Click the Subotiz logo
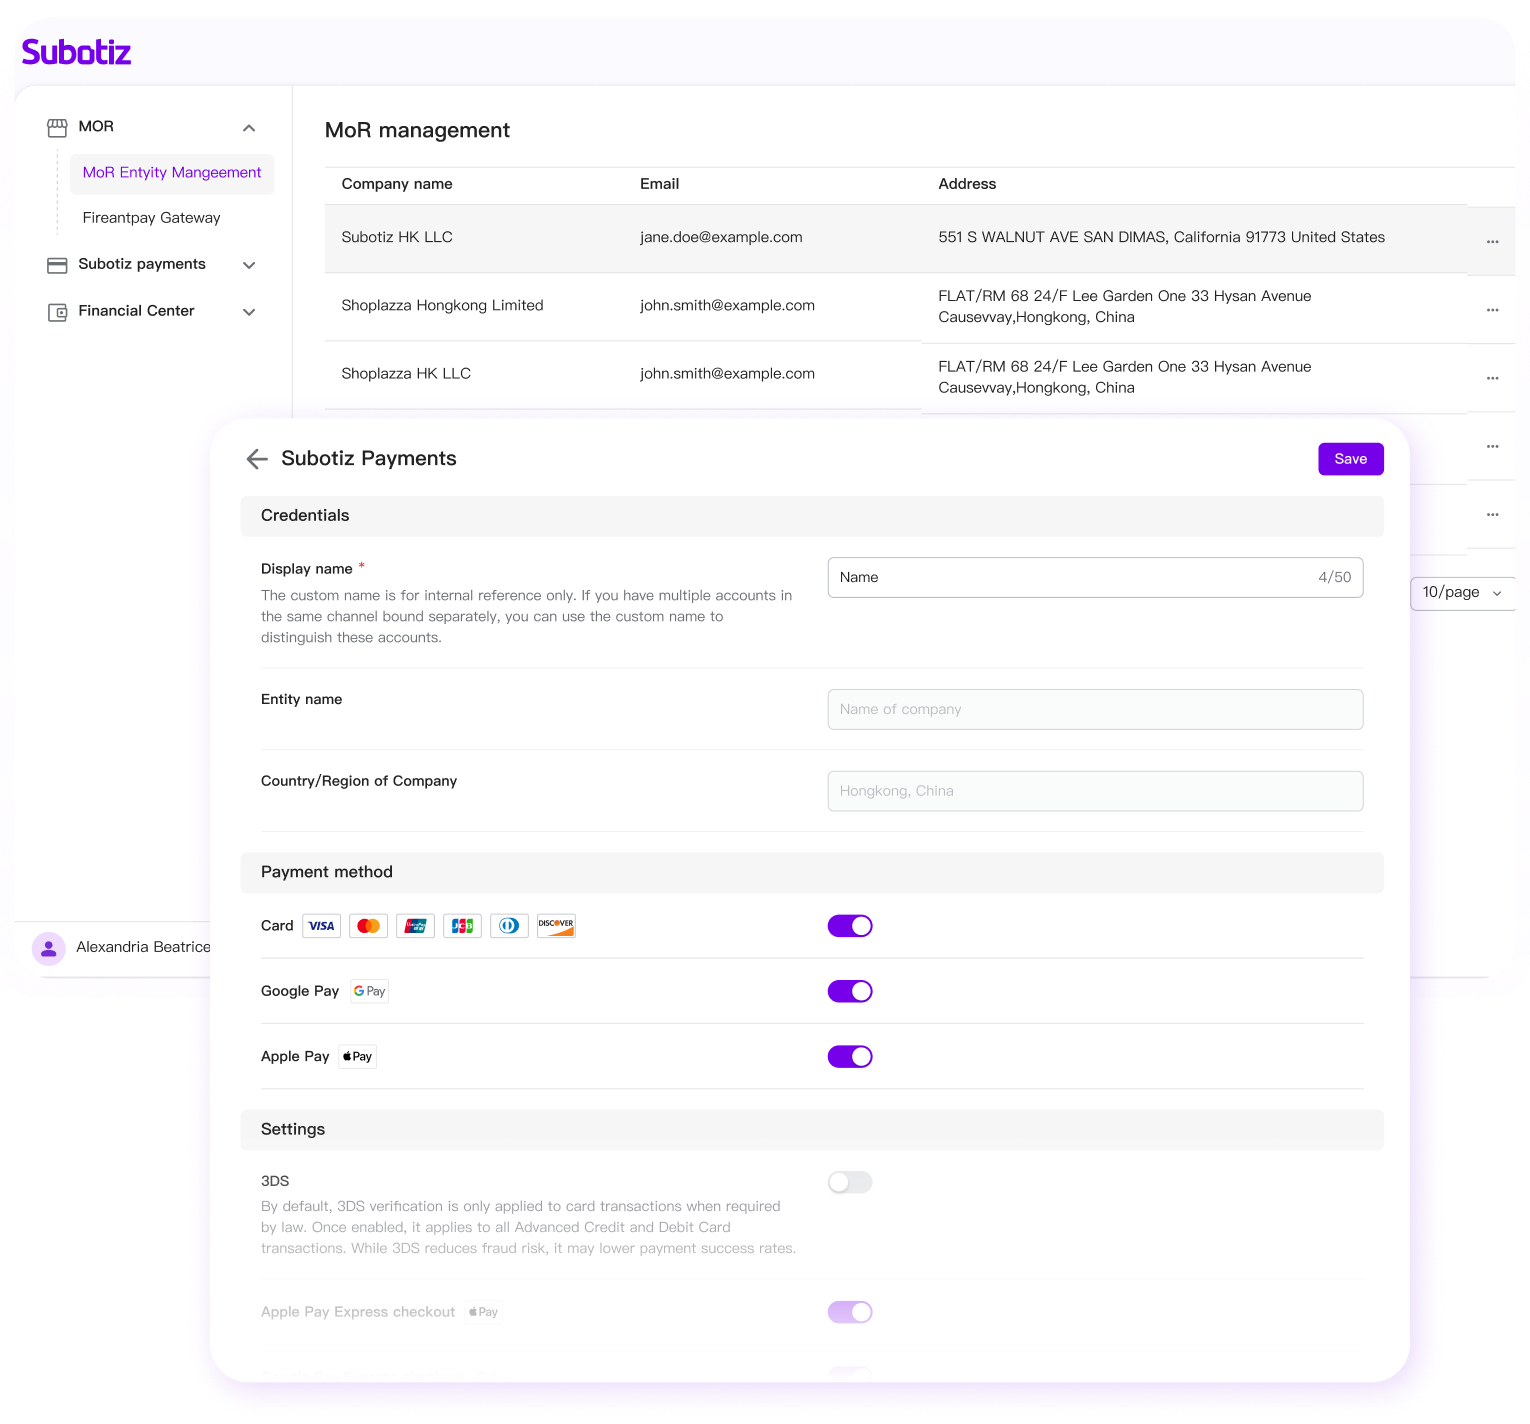The image size is (1530, 1424). click(x=76, y=52)
